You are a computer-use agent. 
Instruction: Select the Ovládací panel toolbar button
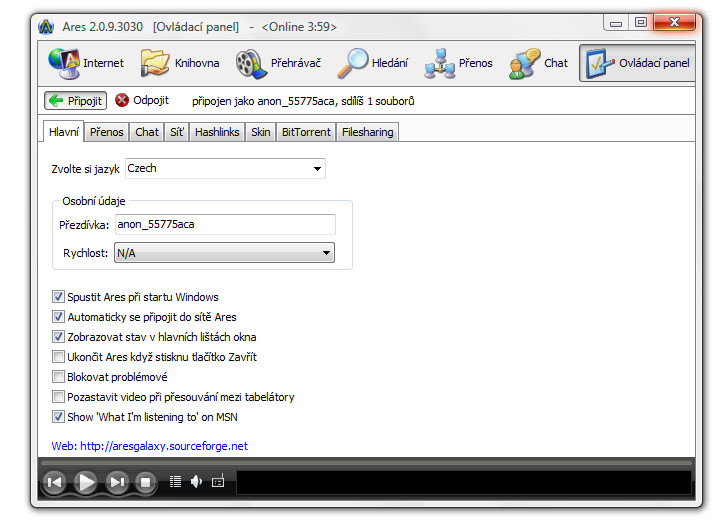coord(637,63)
